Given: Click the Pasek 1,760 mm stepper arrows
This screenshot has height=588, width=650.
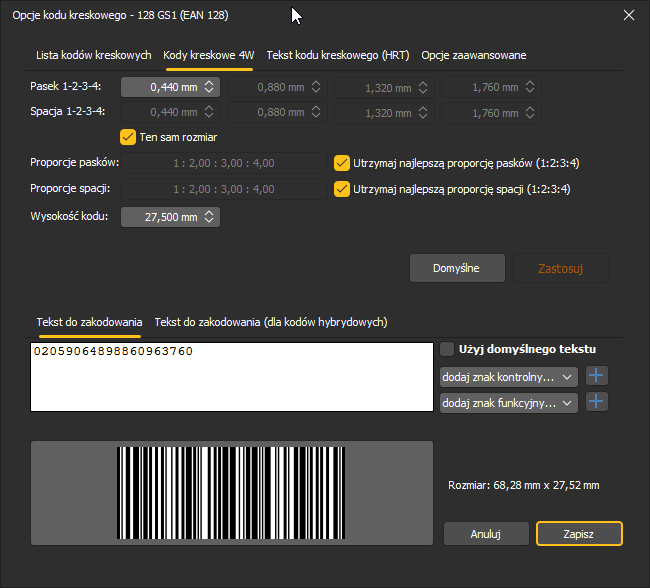Looking at the screenshot, I should point(530,87).
